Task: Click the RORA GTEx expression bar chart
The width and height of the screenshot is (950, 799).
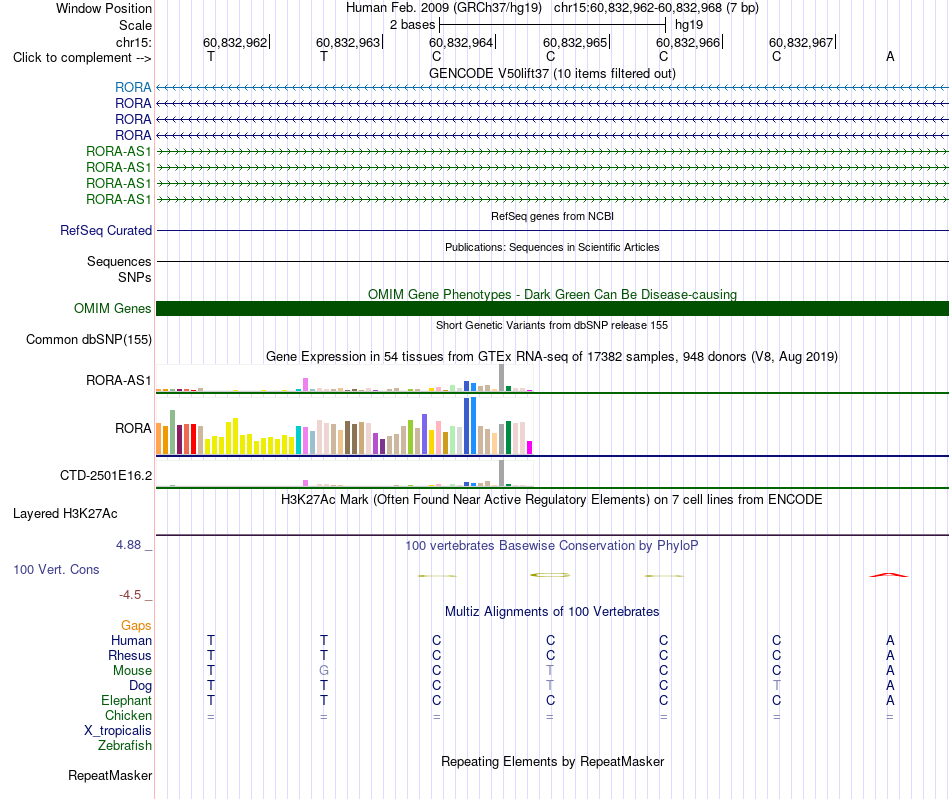Action: [x=344, y=425]
